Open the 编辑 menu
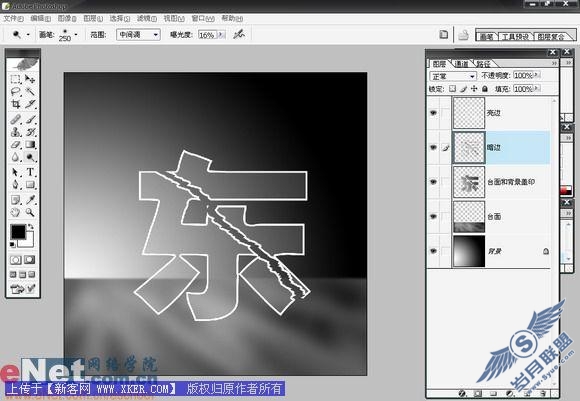 point(40,18)
